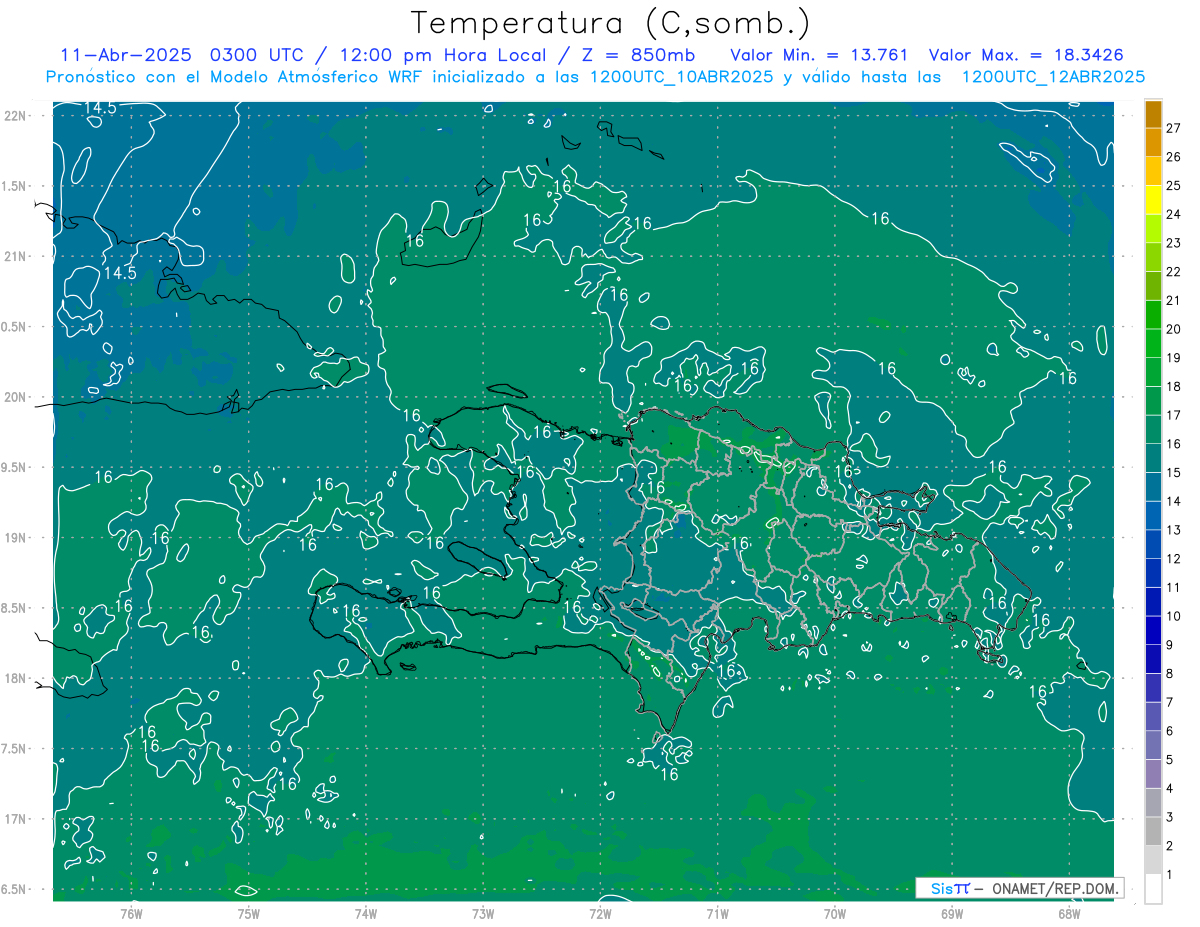Click the "69W" longitude axis label
1200x927 pixels.
pyautogui.click(x=952, y=913)
